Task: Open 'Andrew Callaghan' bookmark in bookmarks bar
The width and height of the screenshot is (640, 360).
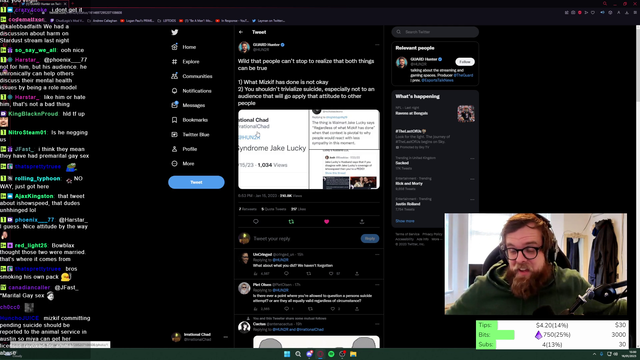Action: [x=102, y=20]
